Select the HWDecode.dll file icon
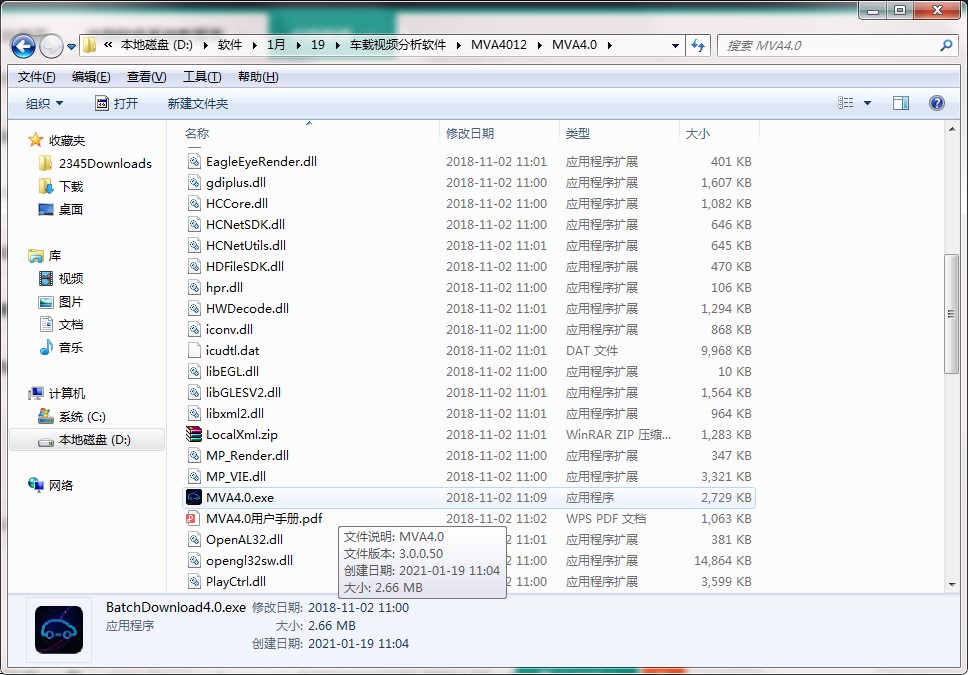The height and width of the screenshot is (675, 968). click(x=194, y=308)
